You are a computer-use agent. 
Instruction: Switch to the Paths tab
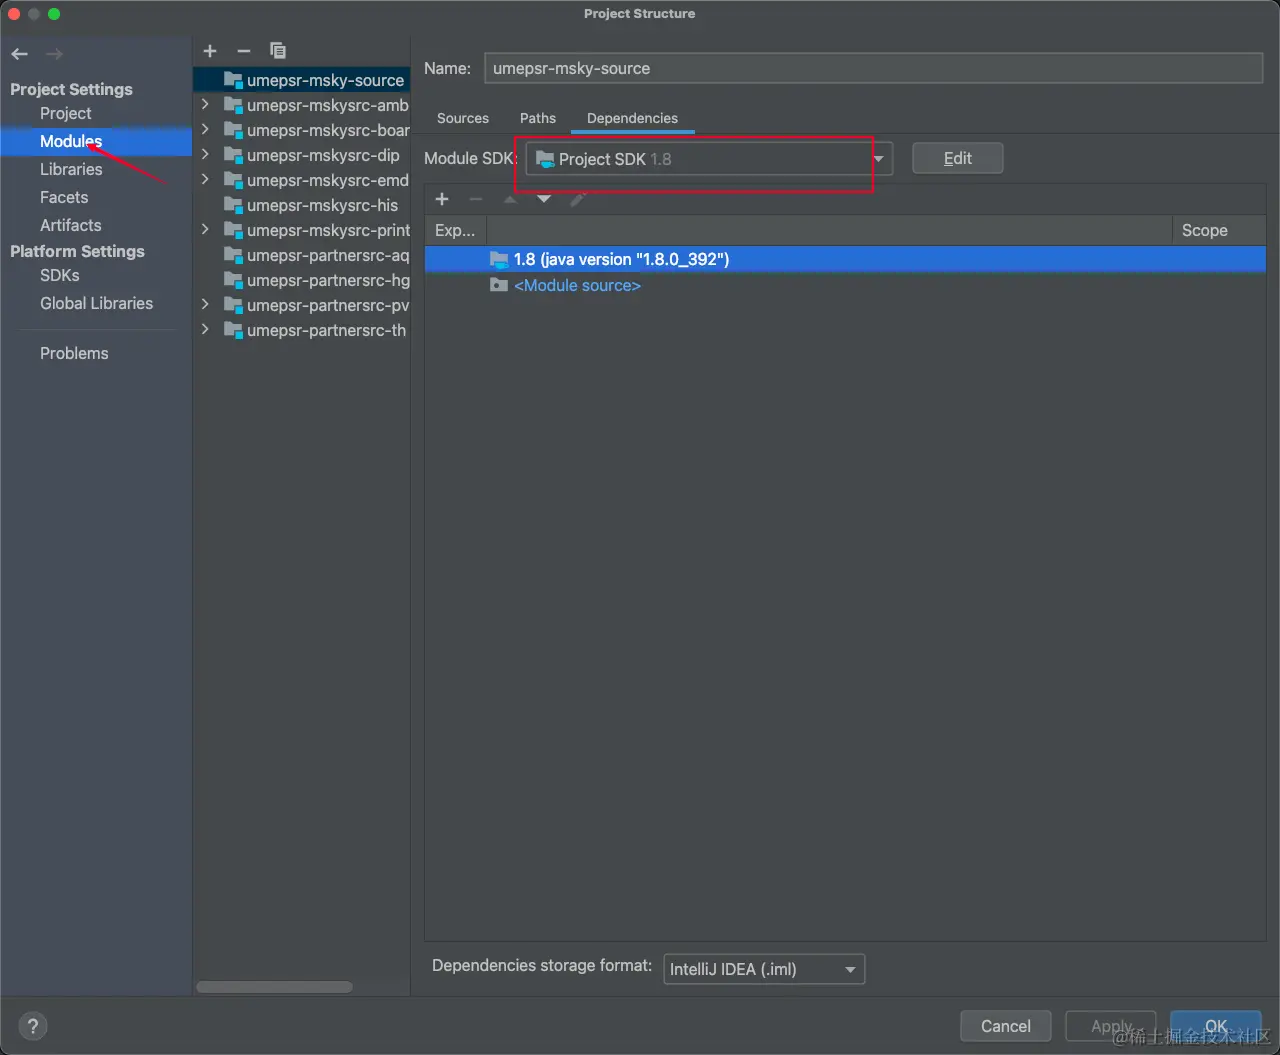click(538, 118)
